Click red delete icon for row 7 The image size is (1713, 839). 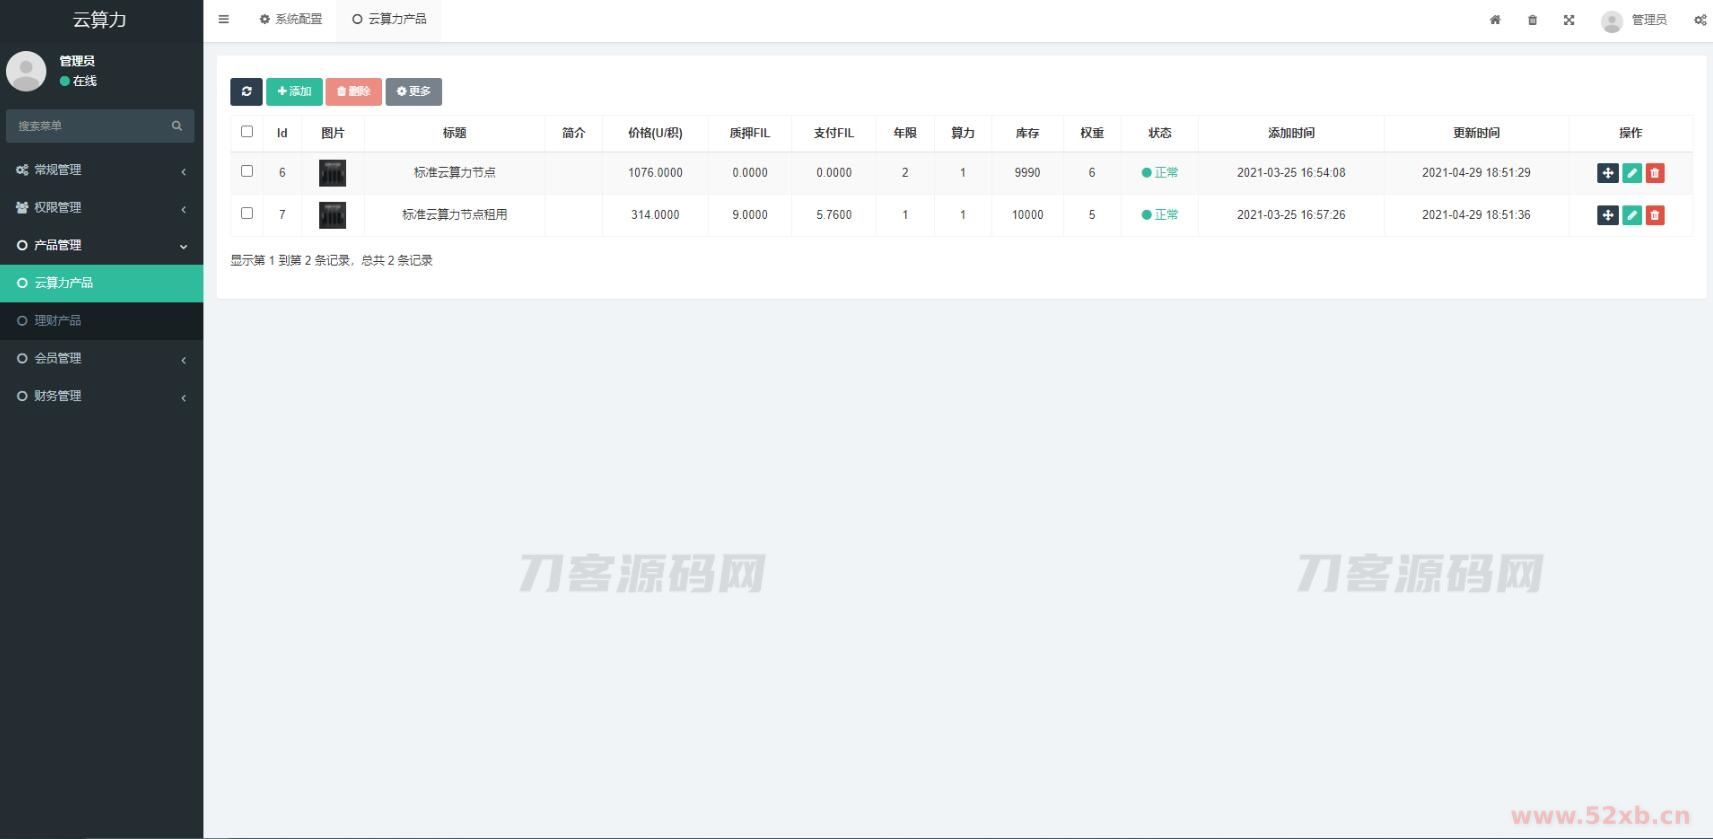(1655, 215)
